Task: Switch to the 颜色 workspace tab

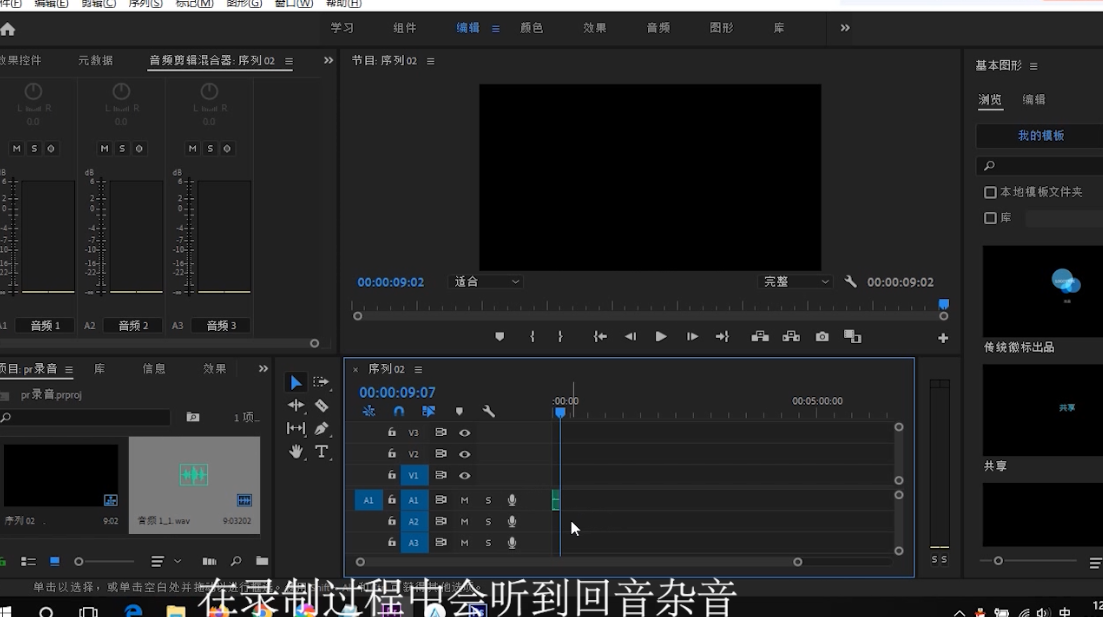Action: click(x=531, y=28)
